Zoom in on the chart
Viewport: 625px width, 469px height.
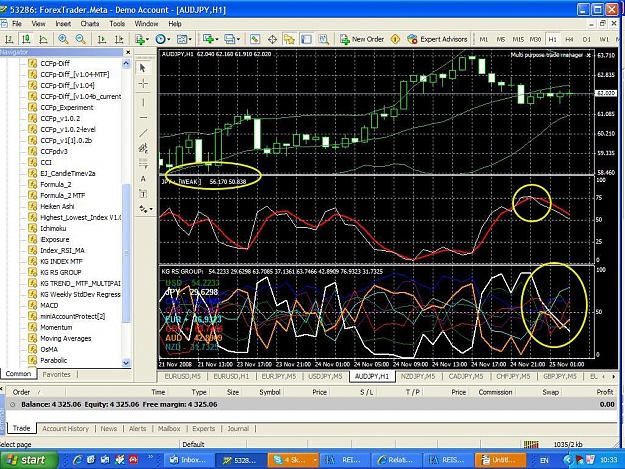(x=63, y=39)
